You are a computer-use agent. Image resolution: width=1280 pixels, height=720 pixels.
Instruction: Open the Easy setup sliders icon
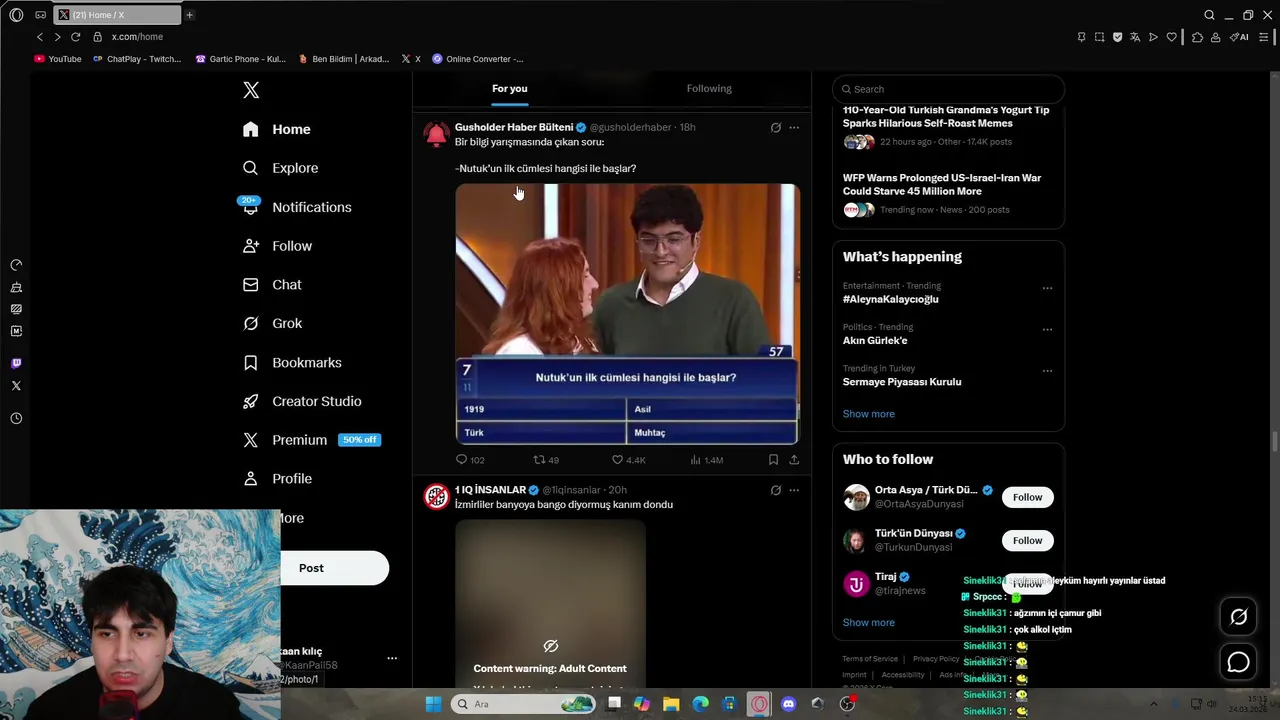pos(1264,37)
